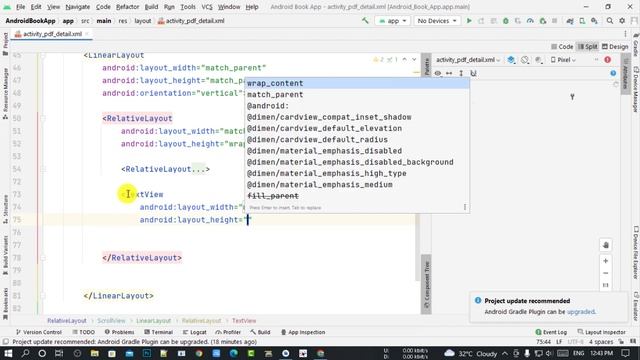Open the activity_pdf_detail.xml file dropdown in preview
The image size is (640, 360).
468,60
